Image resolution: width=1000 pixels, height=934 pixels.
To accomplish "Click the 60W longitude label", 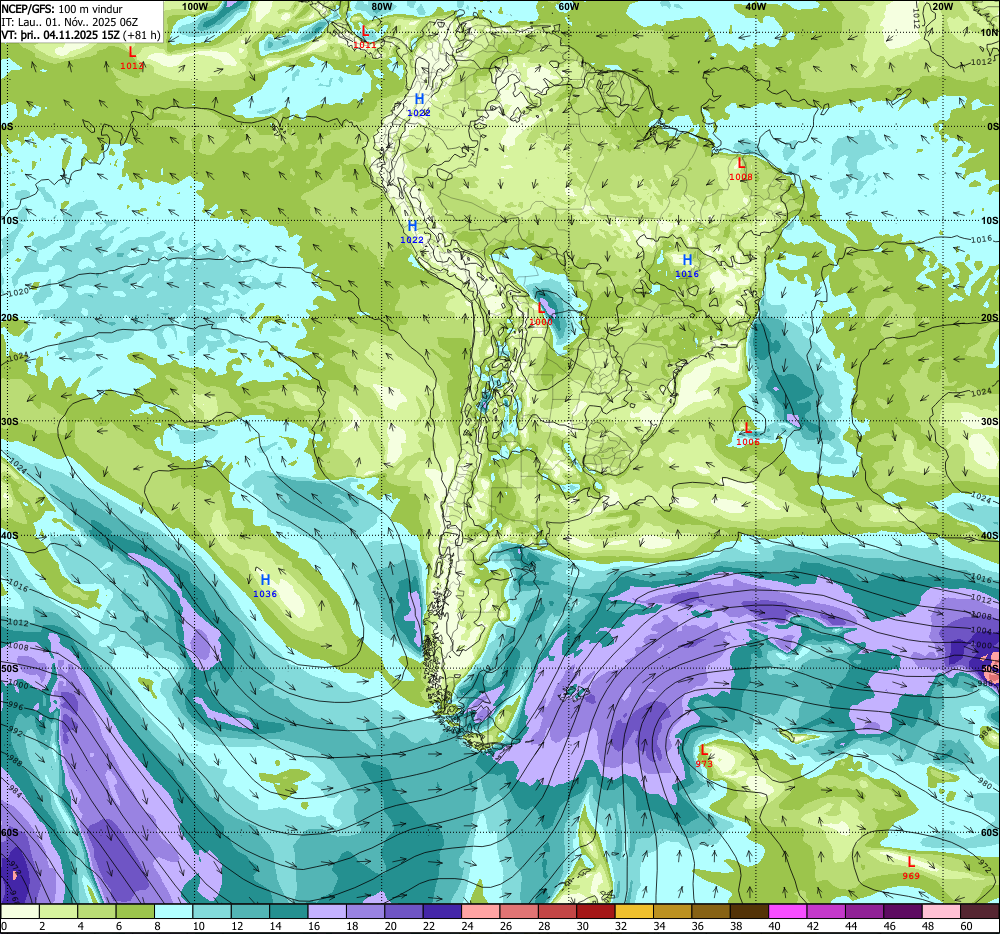I will click(x=568, y=6).
